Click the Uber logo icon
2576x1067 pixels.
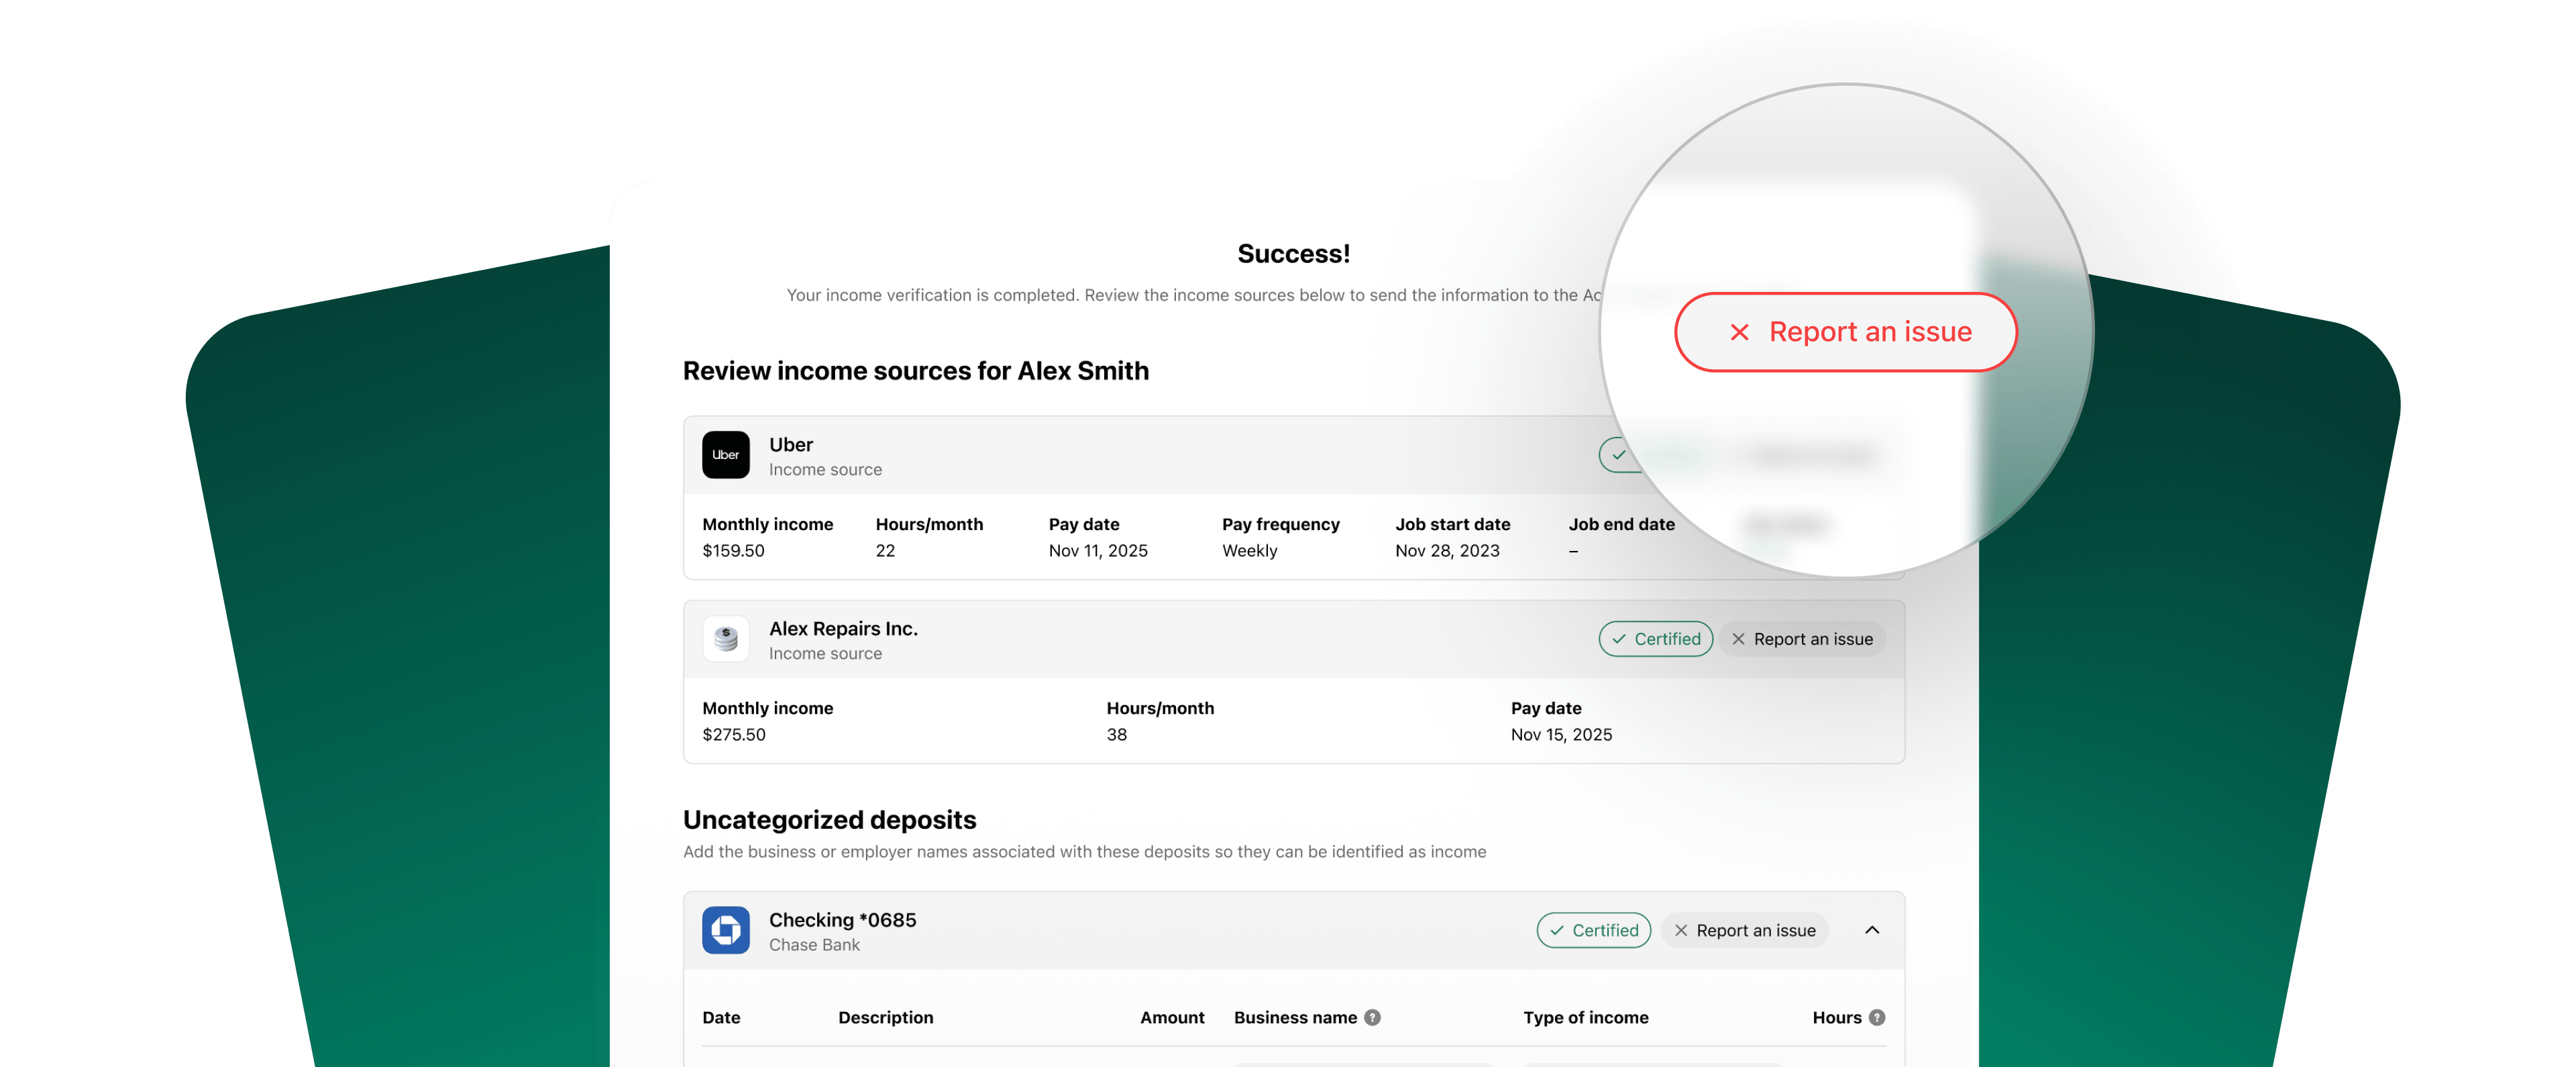[x=725, y=455]
